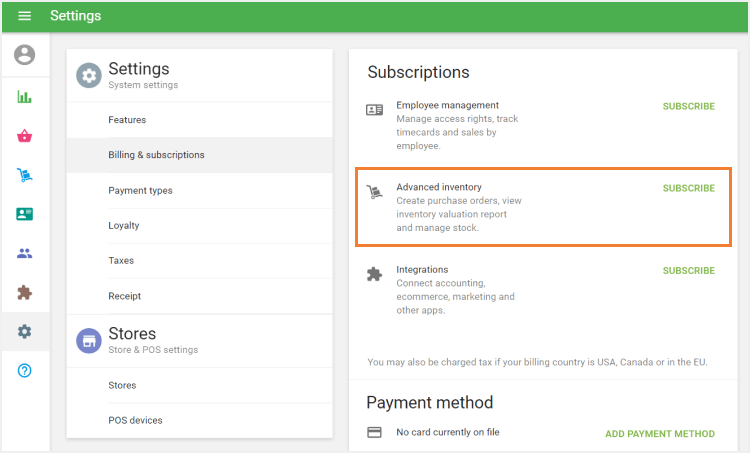Screen dimensions: 750x453
Task: Subscribe to Advanced inventory
Action: coord(688,188)
